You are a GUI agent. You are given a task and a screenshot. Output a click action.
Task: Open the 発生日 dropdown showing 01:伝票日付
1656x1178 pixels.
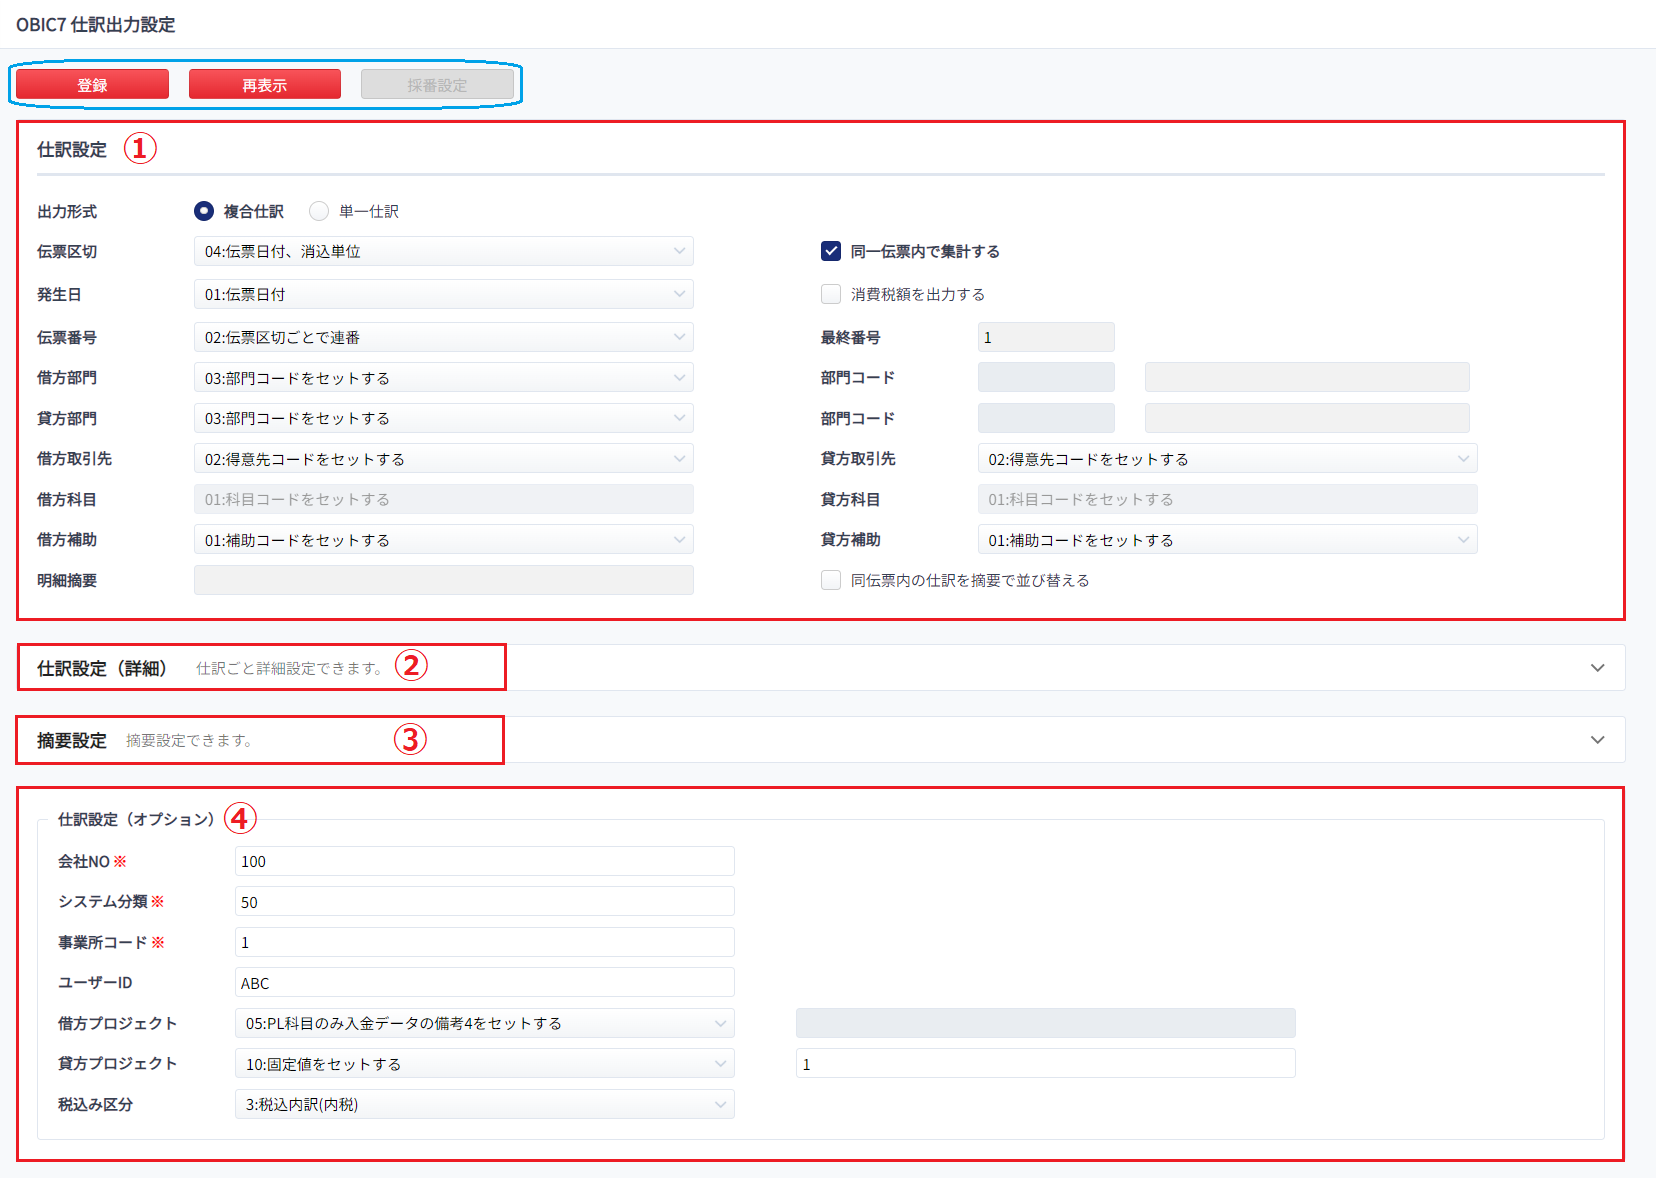pos(443,294)
